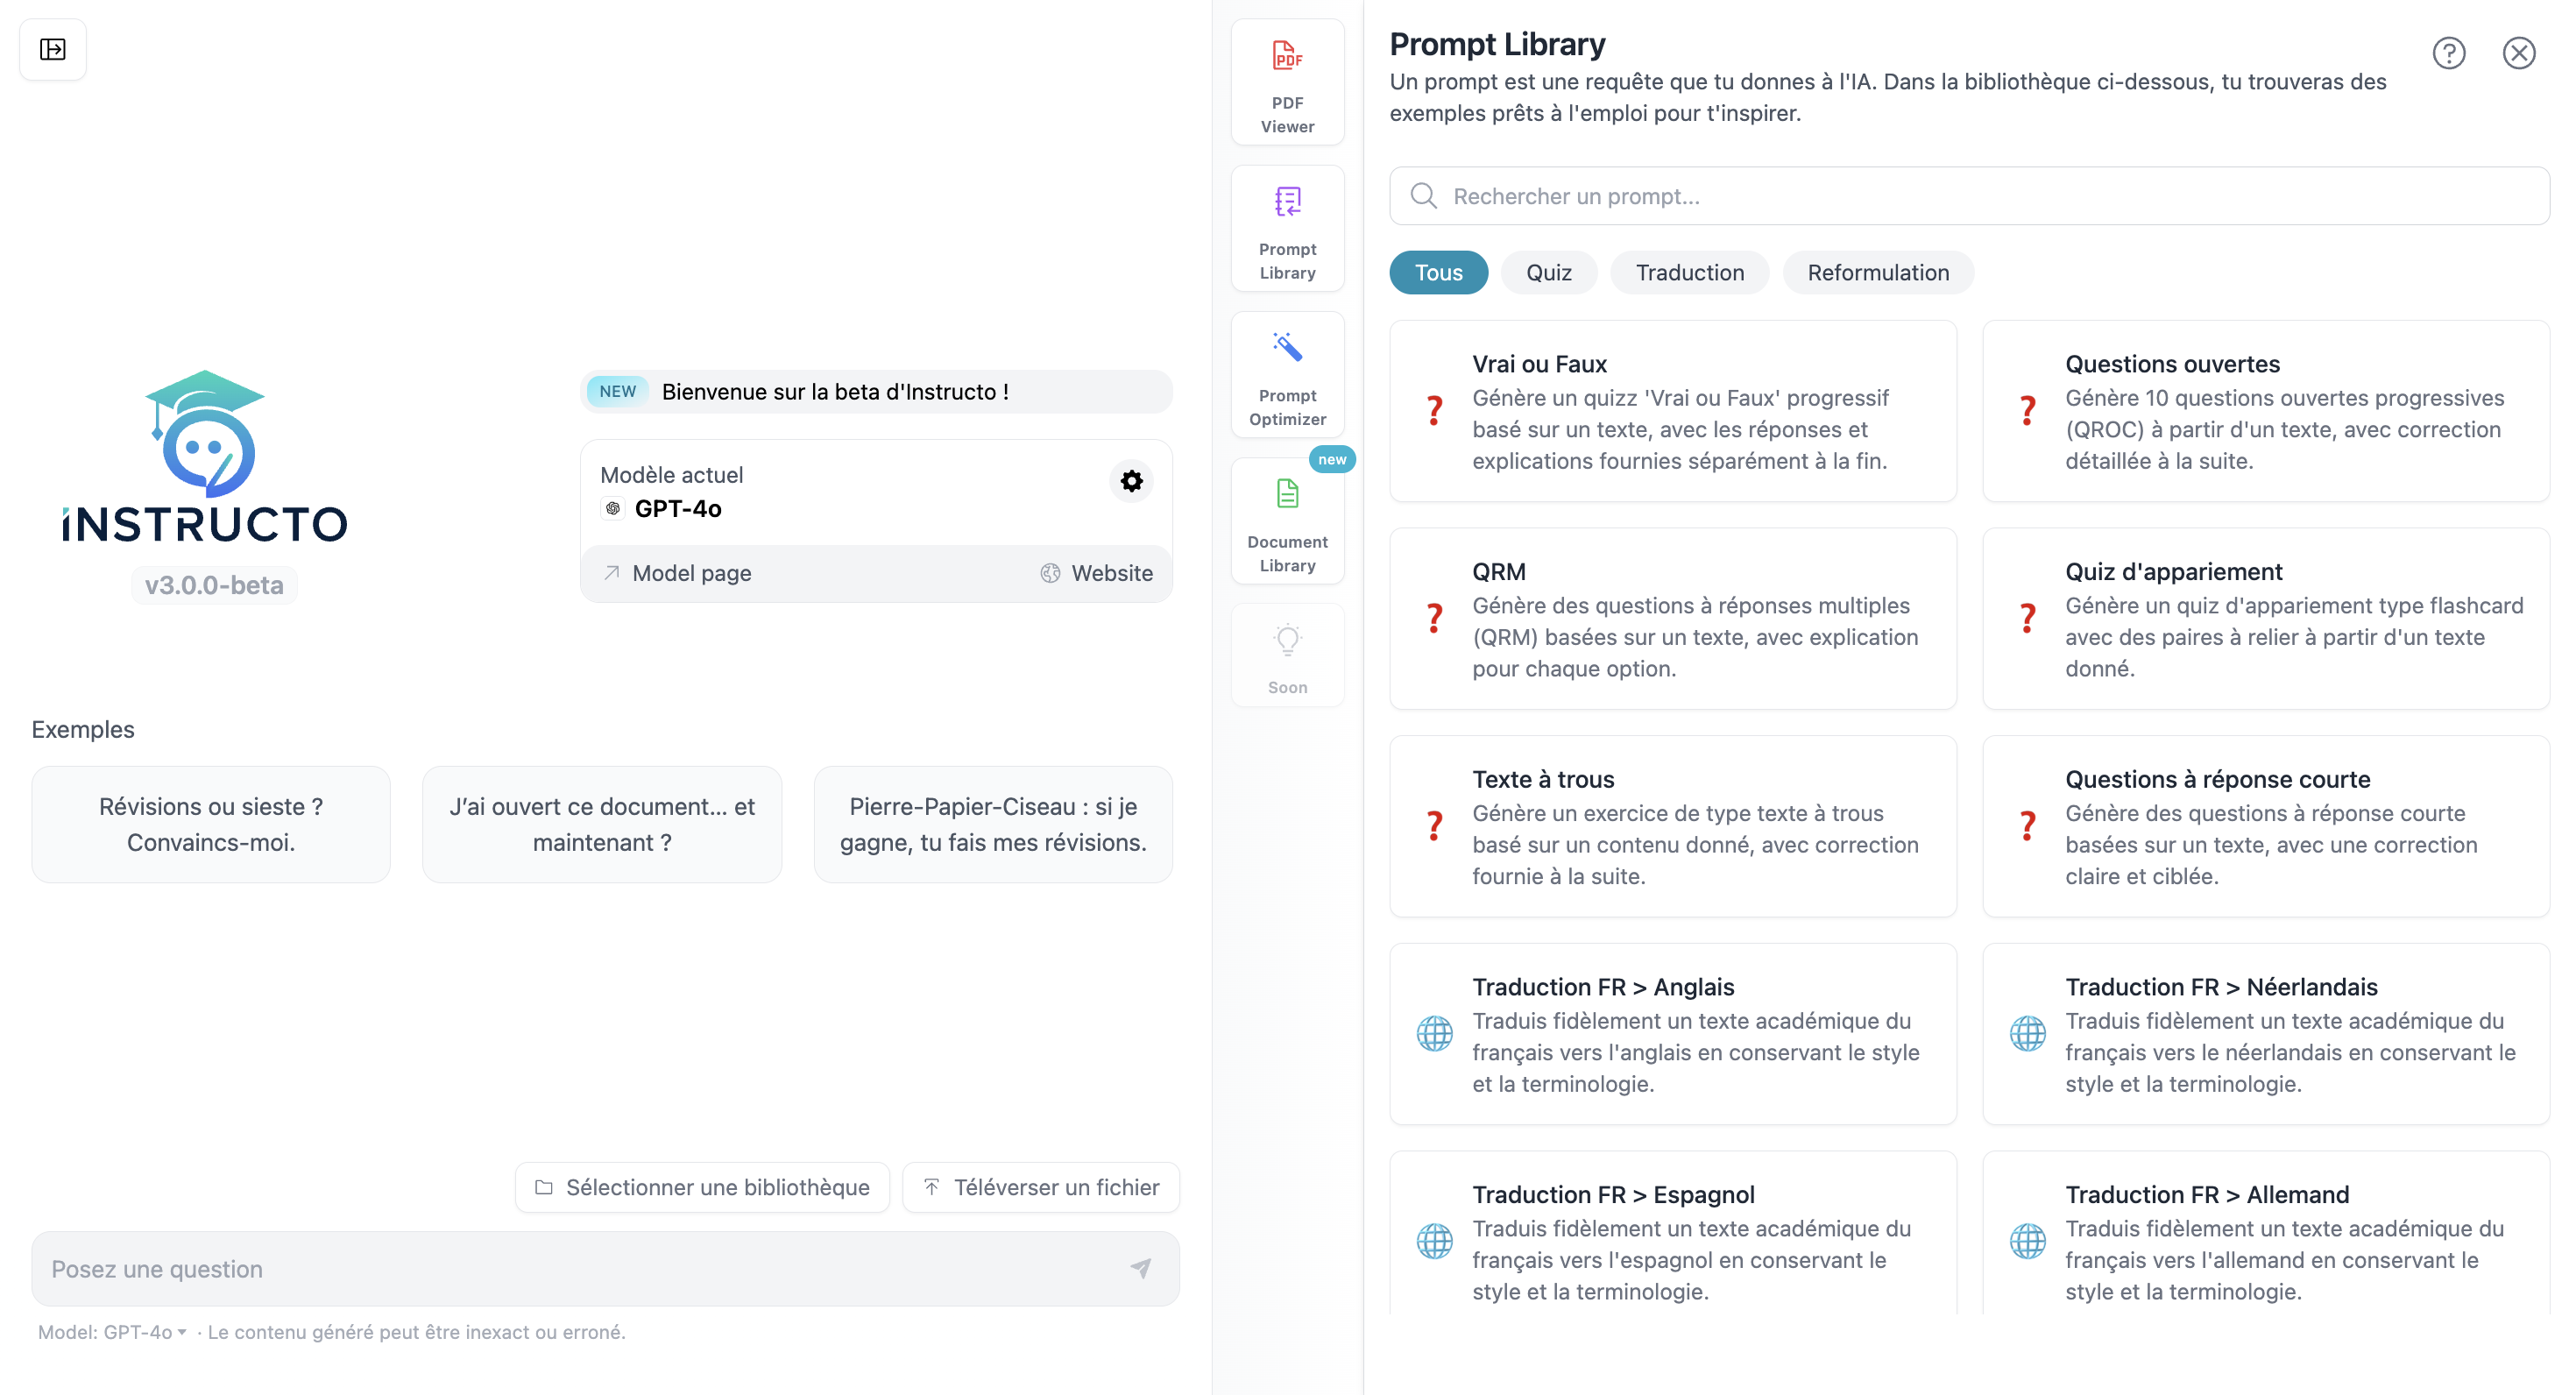Toggle the sidebar panel icon
The image size is (2576, 1395).
[53, 49]
